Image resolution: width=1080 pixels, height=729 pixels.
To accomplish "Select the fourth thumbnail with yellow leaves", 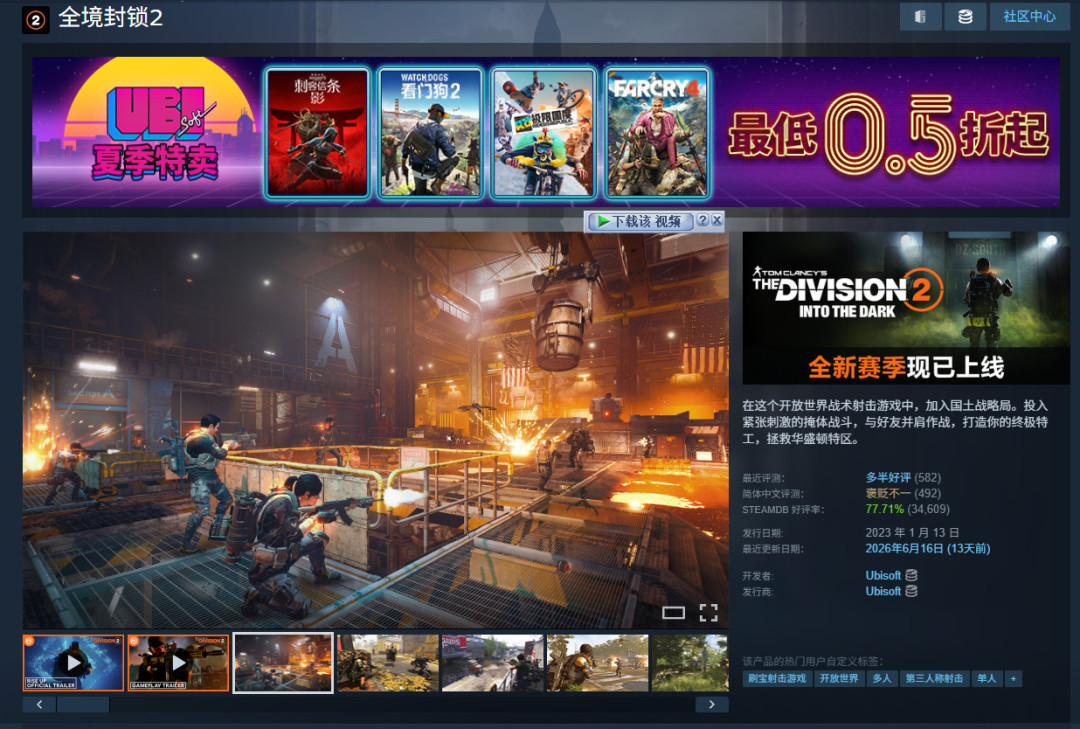I will point(388,663).
